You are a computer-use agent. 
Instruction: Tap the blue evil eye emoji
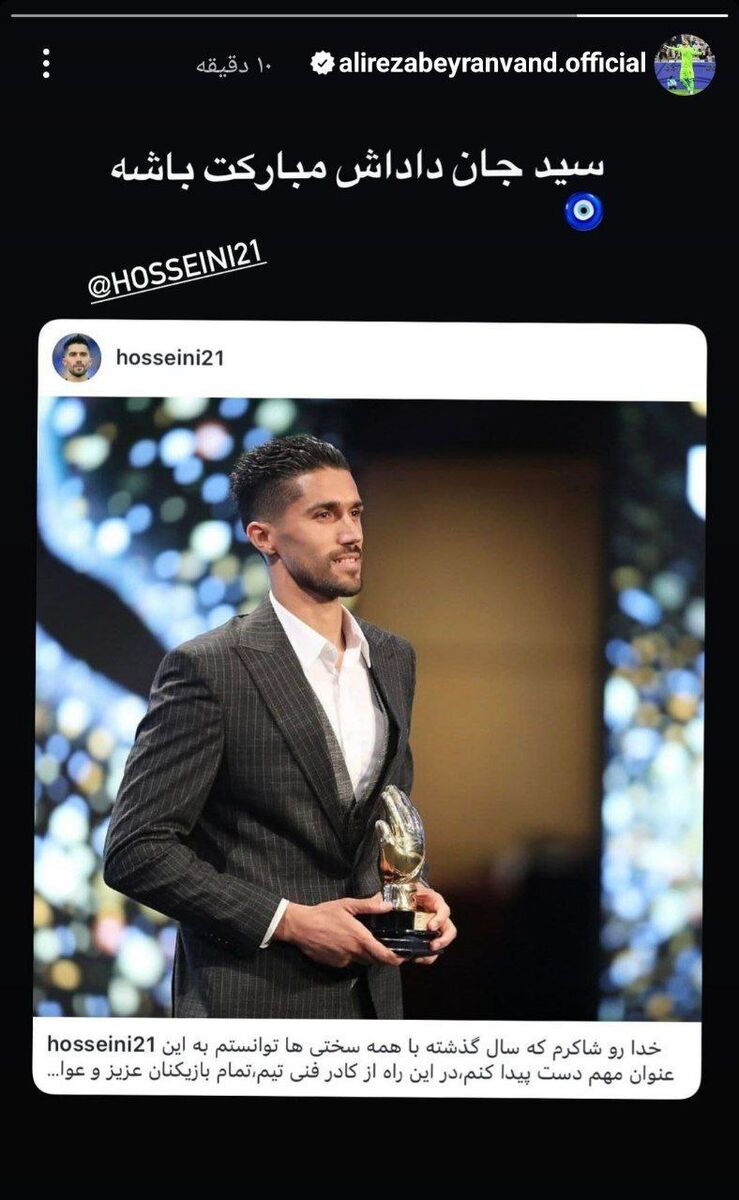[x=584, y=212]
